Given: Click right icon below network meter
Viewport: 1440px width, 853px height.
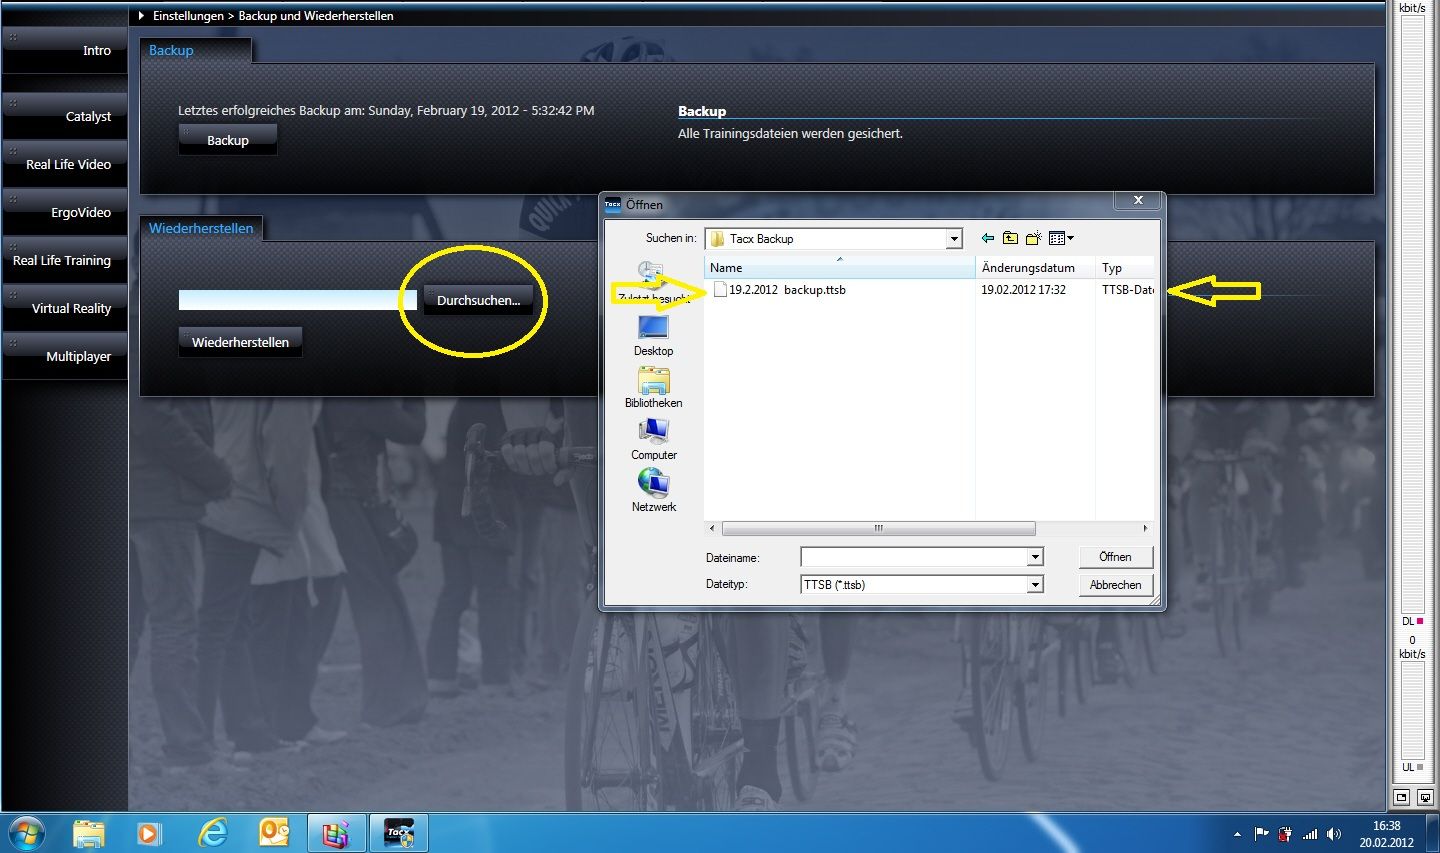Looking at the screenshot, I should tap(1425, 797).
